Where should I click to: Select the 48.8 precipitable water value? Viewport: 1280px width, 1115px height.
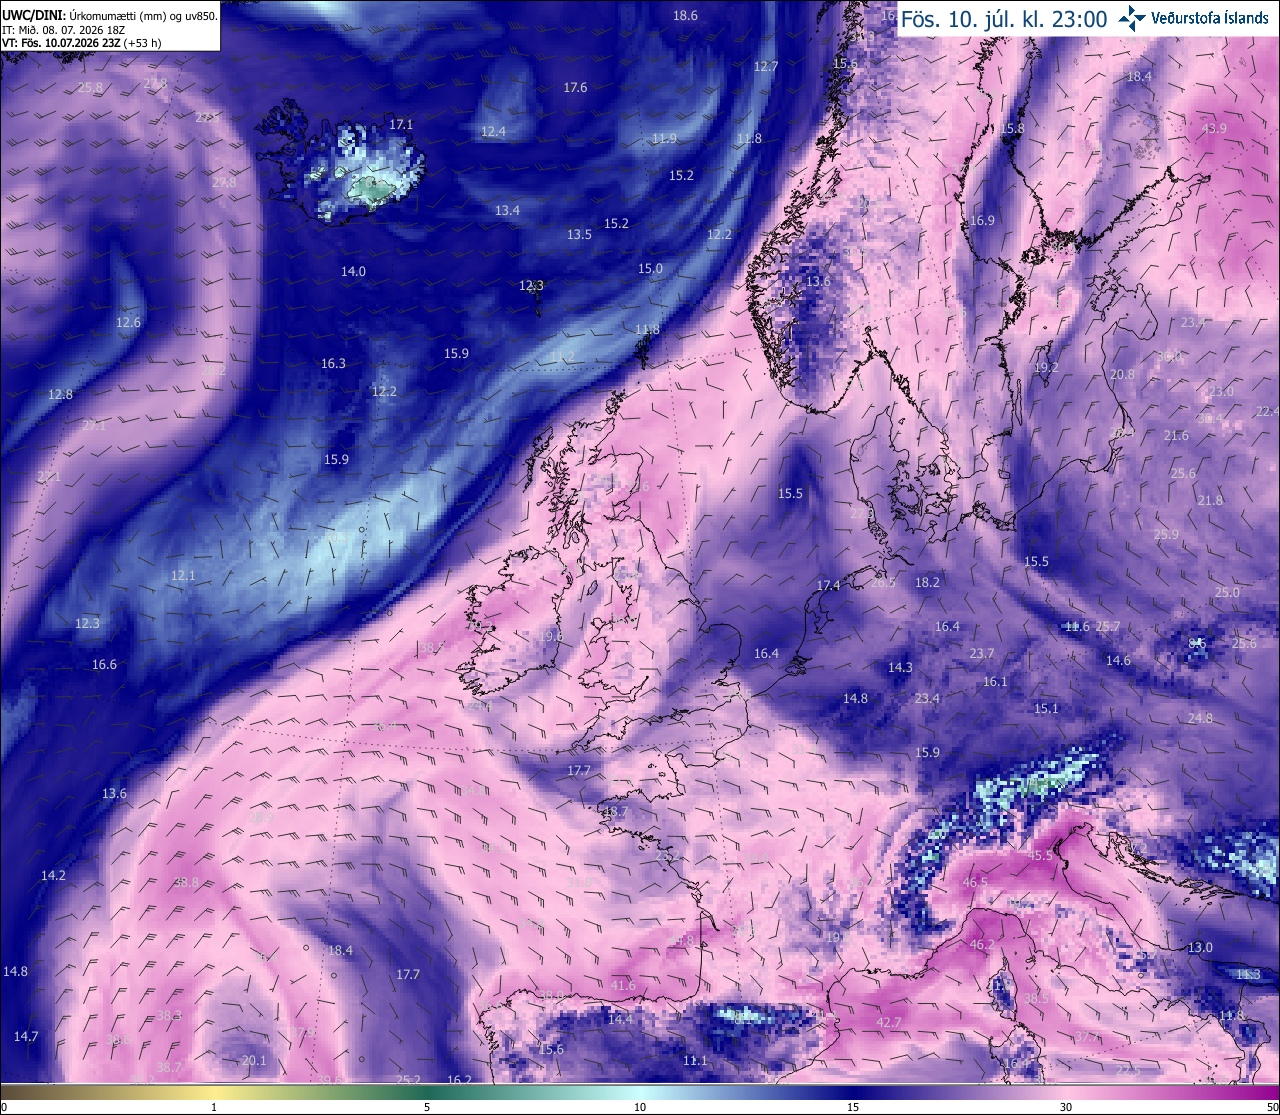pos(186,883)
